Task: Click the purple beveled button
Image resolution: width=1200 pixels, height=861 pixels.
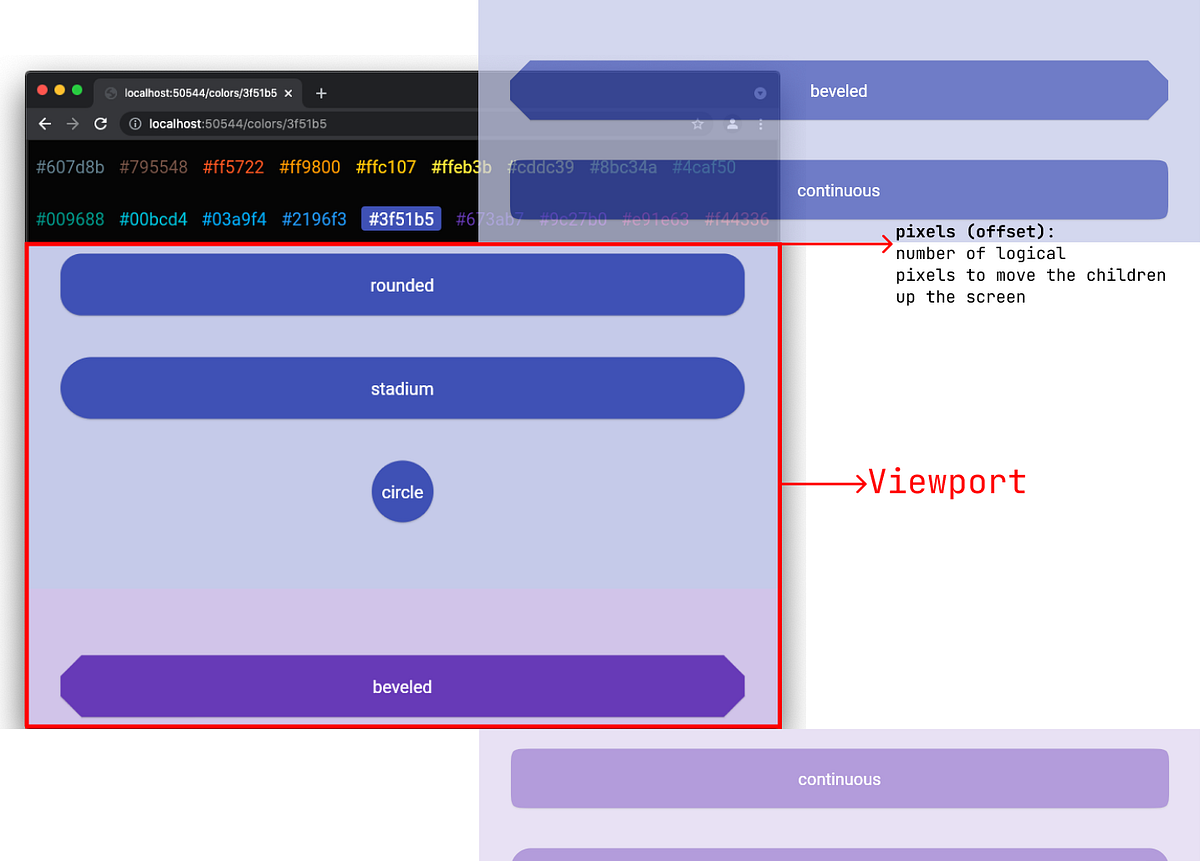Action: point(402,687)
